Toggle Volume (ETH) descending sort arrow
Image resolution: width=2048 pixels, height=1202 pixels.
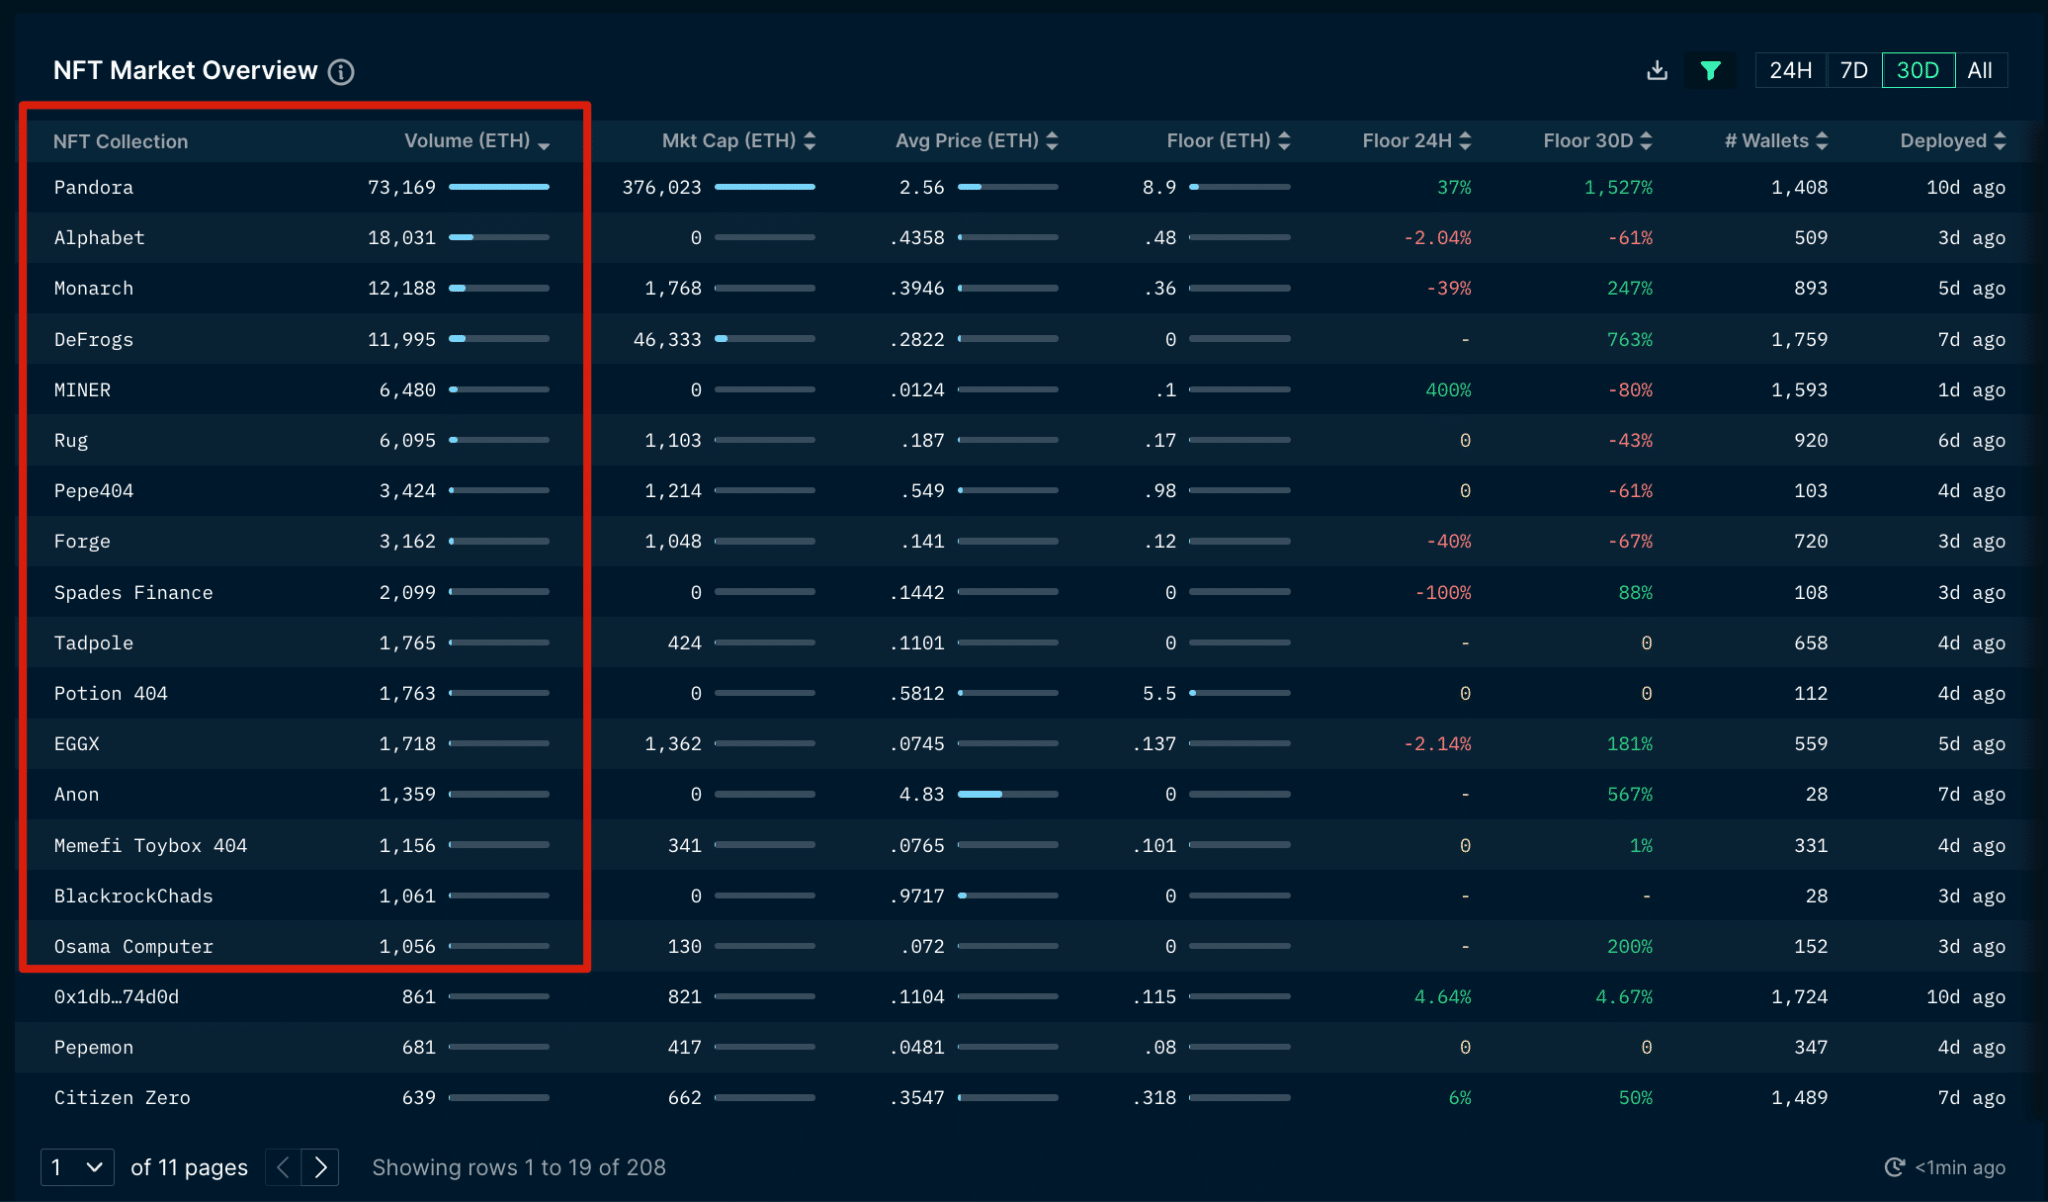(x=544, y=144)
